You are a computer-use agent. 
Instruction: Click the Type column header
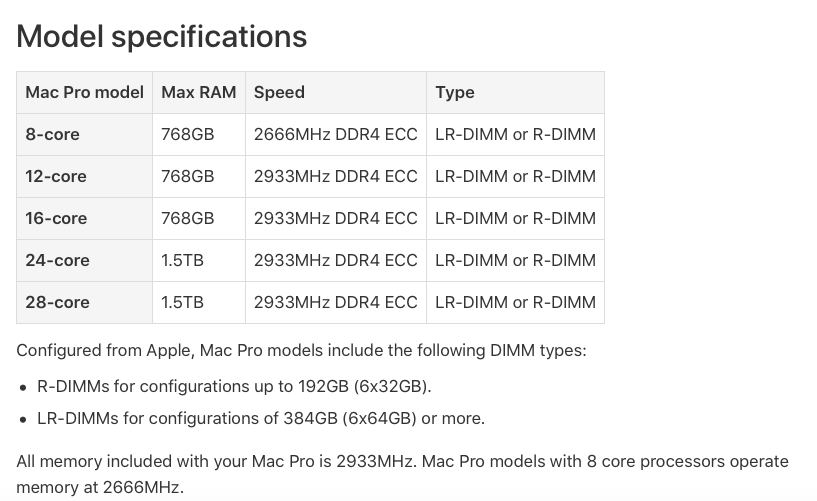coord(515,93)
